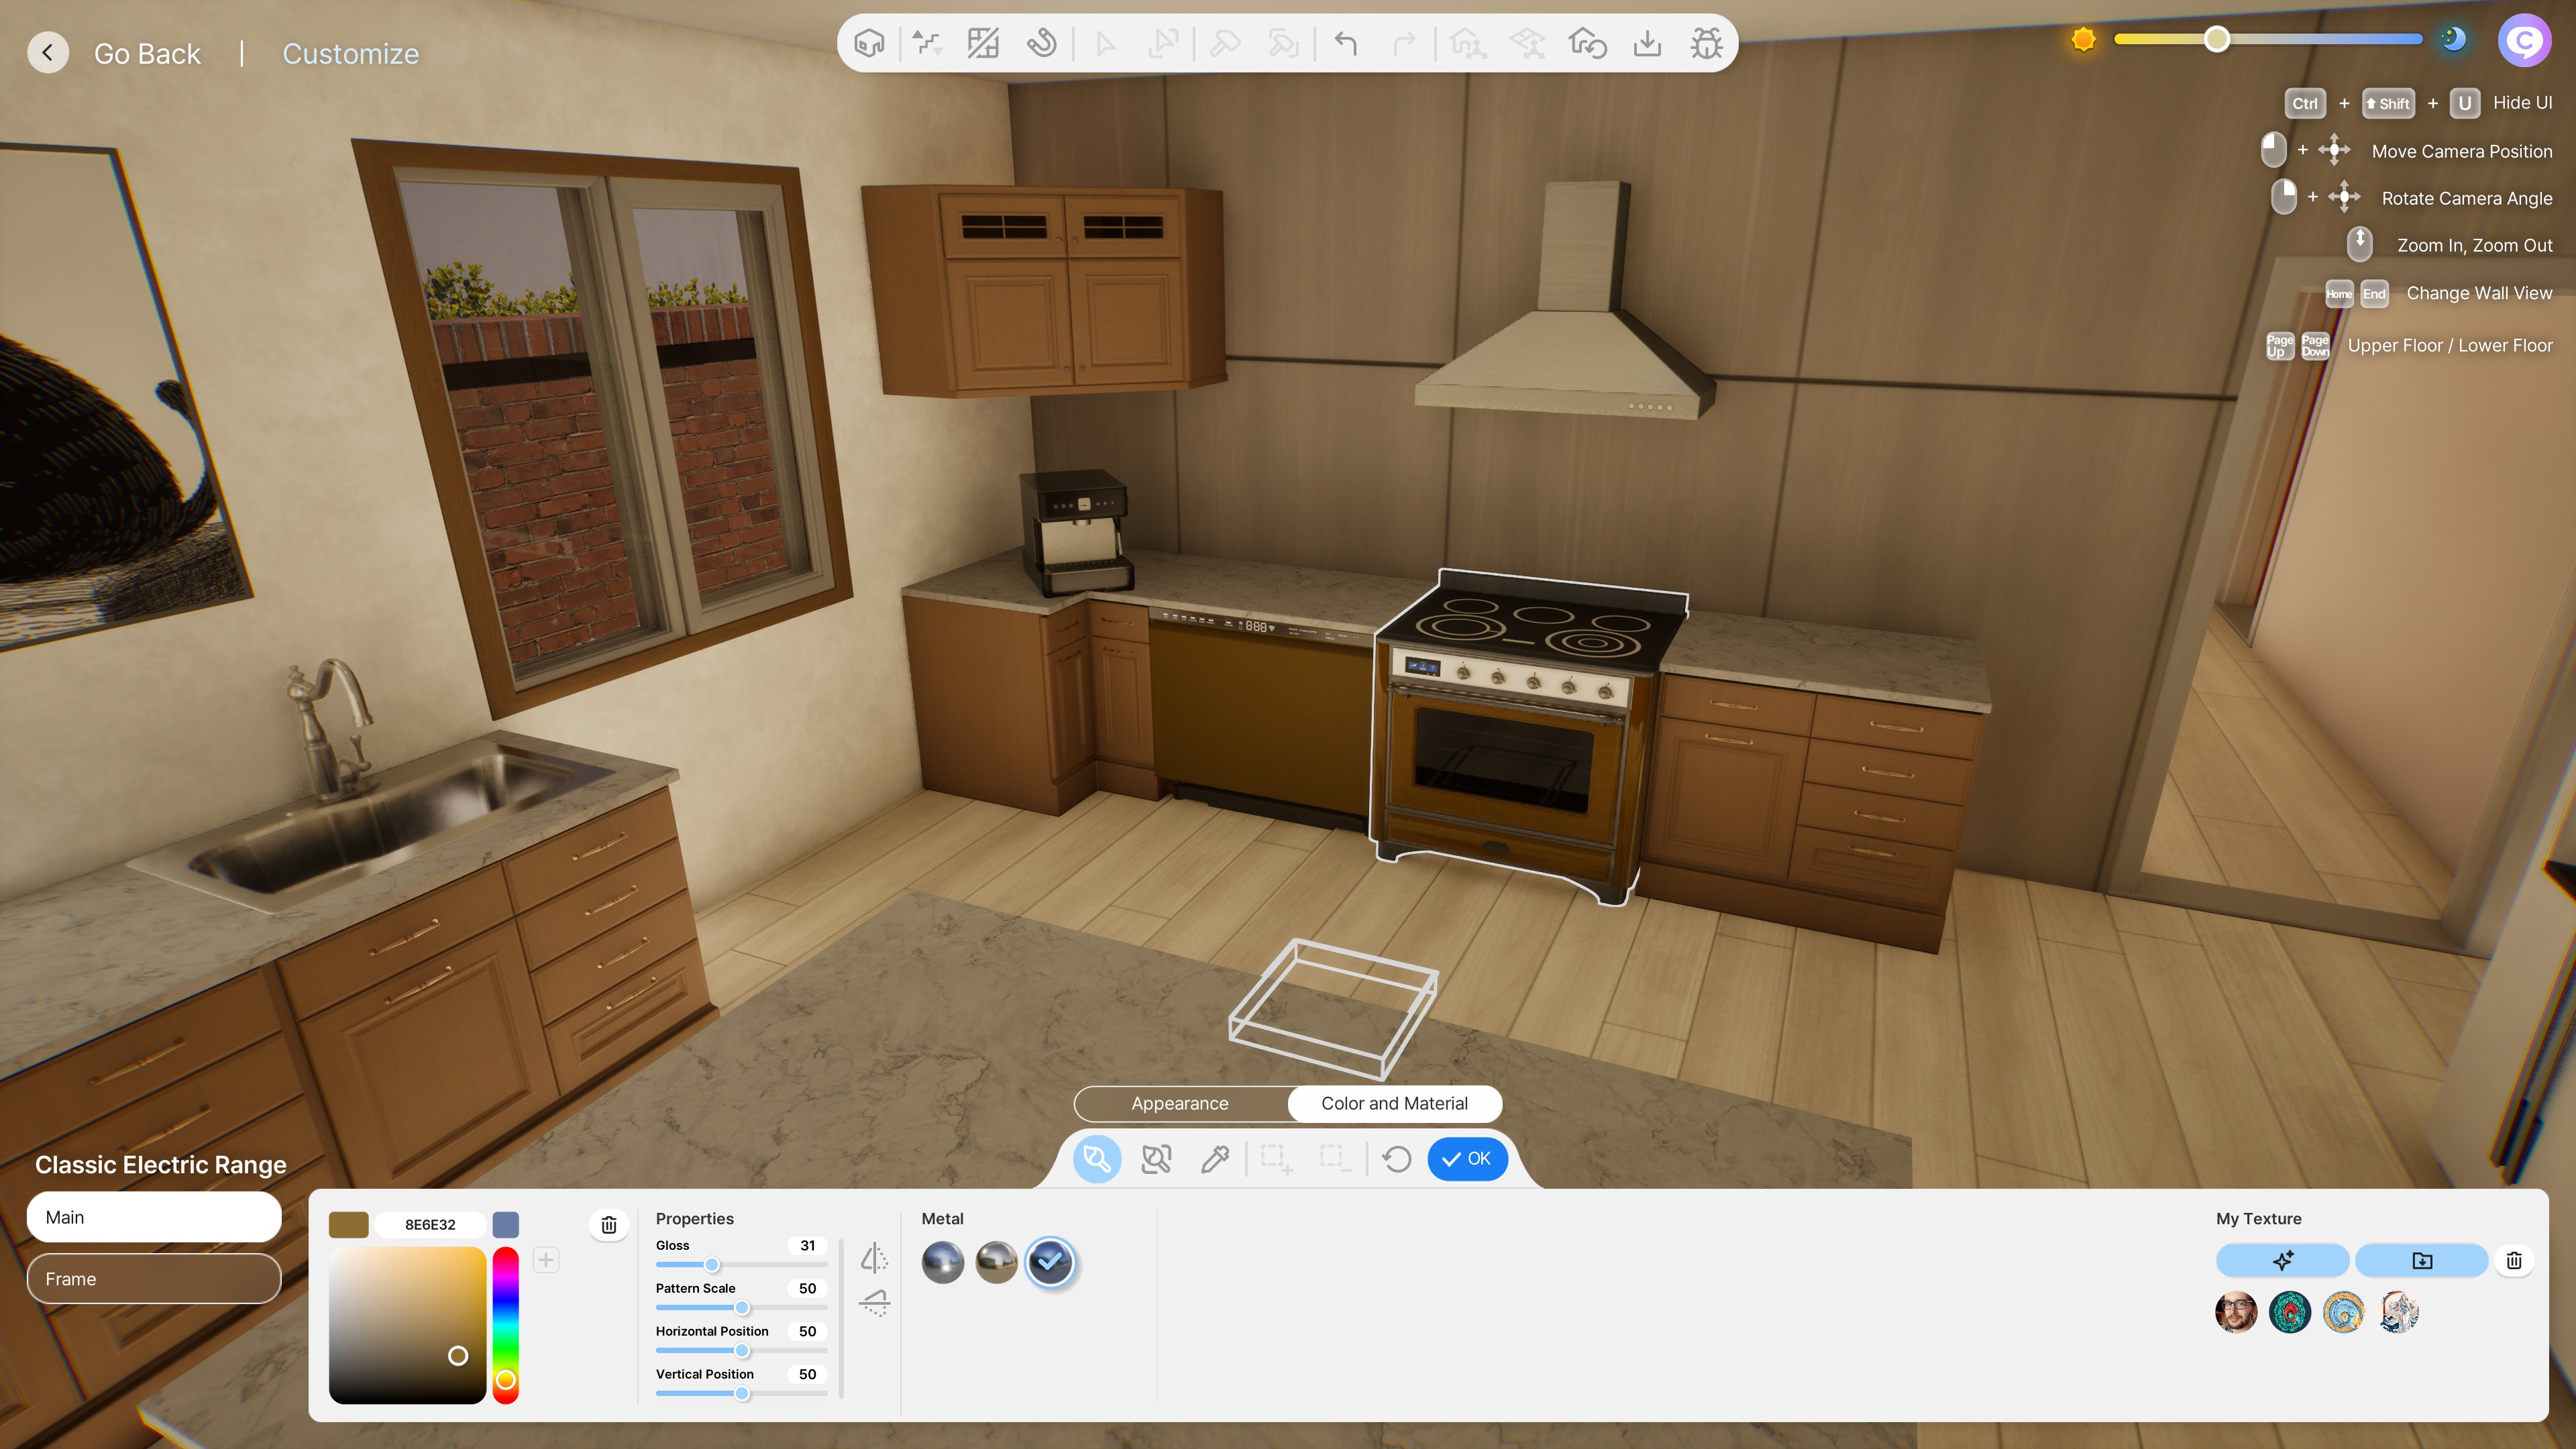
Task: Select the multi-hammer tool in top toolbar
Action: tap(1283, 43)
